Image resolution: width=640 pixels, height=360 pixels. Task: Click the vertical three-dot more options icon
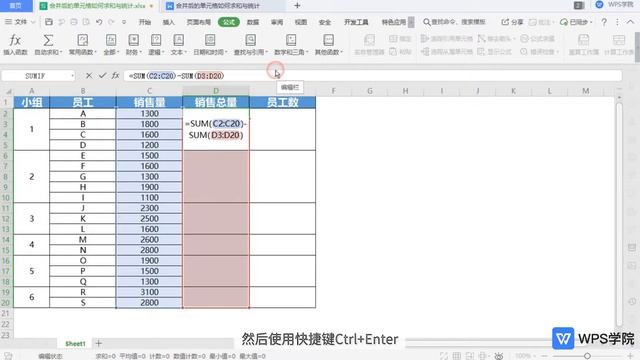(617, 22)
